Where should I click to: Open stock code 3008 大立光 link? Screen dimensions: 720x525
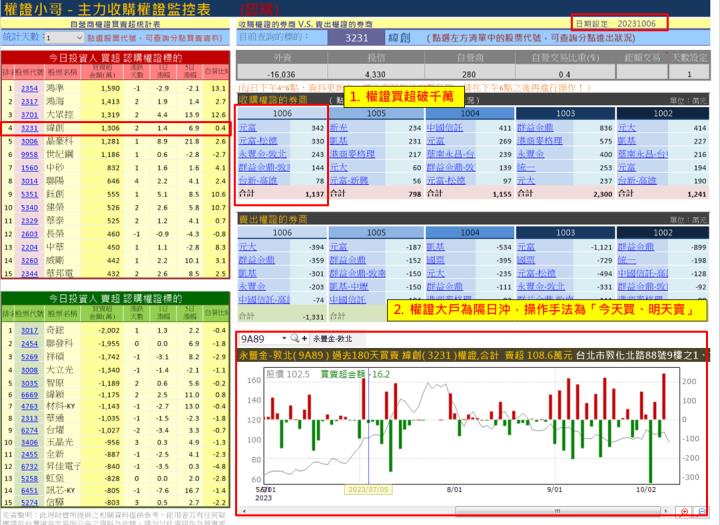pos(29,370)
